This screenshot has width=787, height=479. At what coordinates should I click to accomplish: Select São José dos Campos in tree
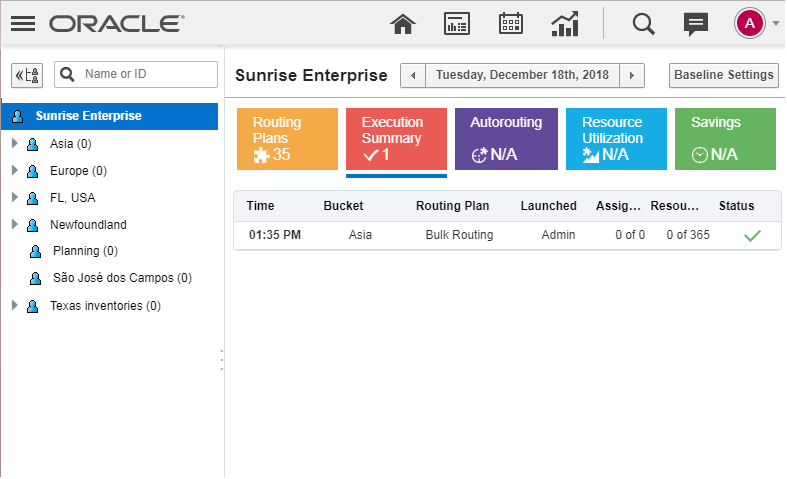tap(122, 278)
